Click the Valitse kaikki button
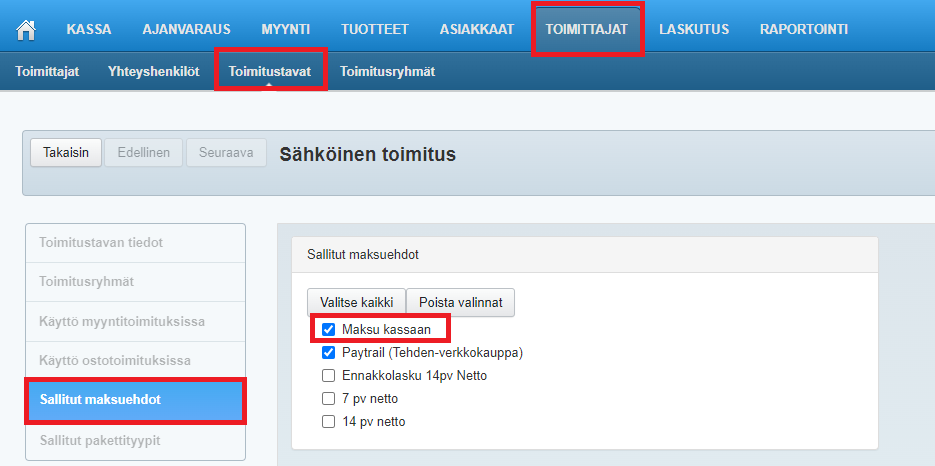This screenshot has height=466, width=935. click(355, 302)
